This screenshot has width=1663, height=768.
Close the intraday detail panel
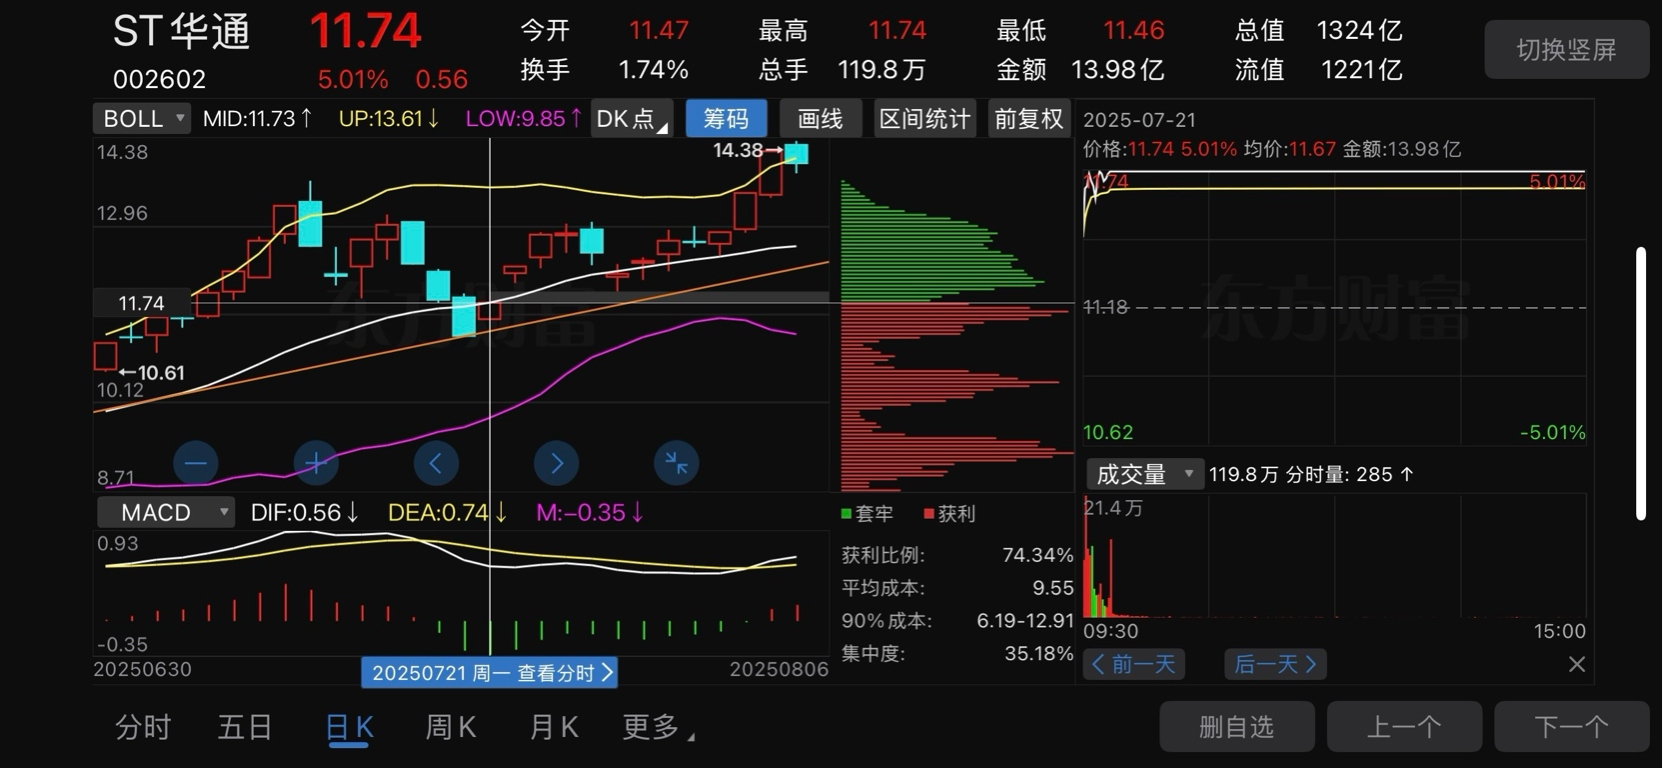[1577, 664]
